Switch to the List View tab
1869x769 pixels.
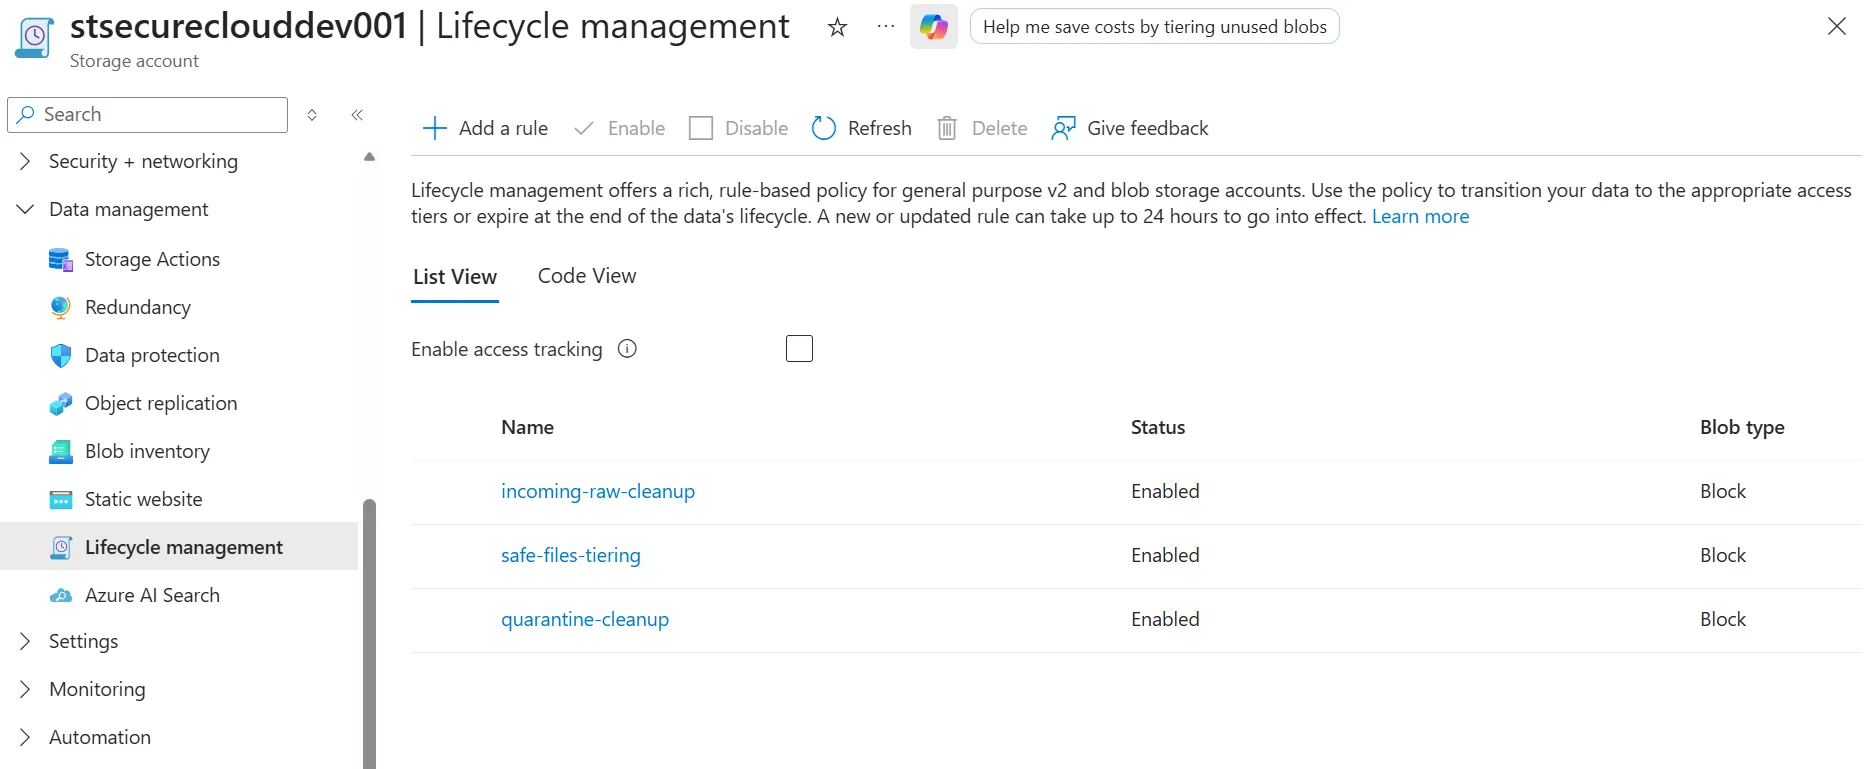[455, 277]
